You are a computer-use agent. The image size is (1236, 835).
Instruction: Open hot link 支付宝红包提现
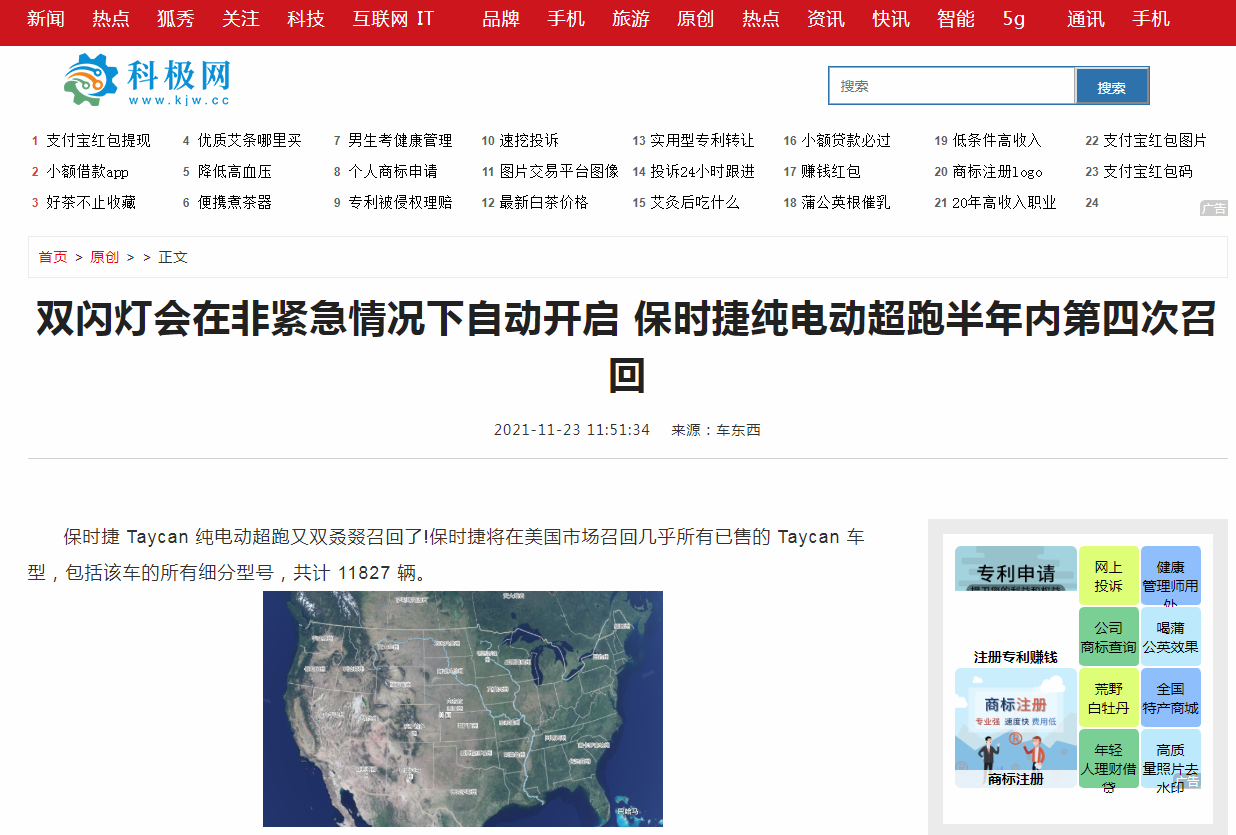(x=98, y=141)
